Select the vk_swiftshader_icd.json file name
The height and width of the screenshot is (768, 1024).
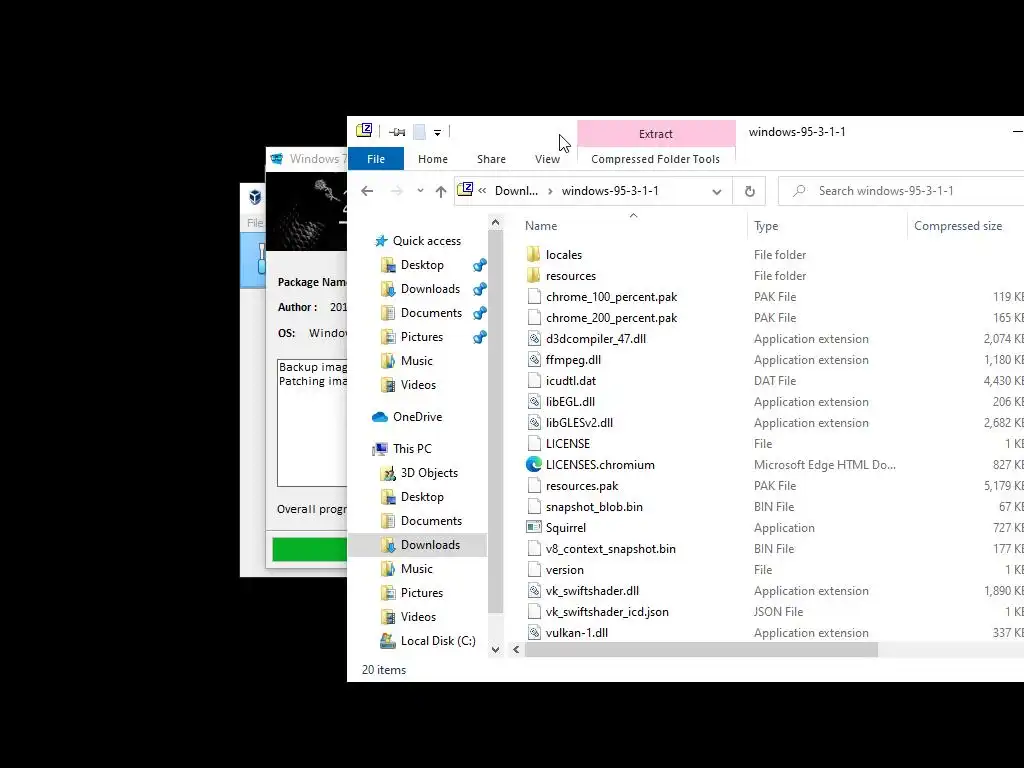tap(607, 612)
